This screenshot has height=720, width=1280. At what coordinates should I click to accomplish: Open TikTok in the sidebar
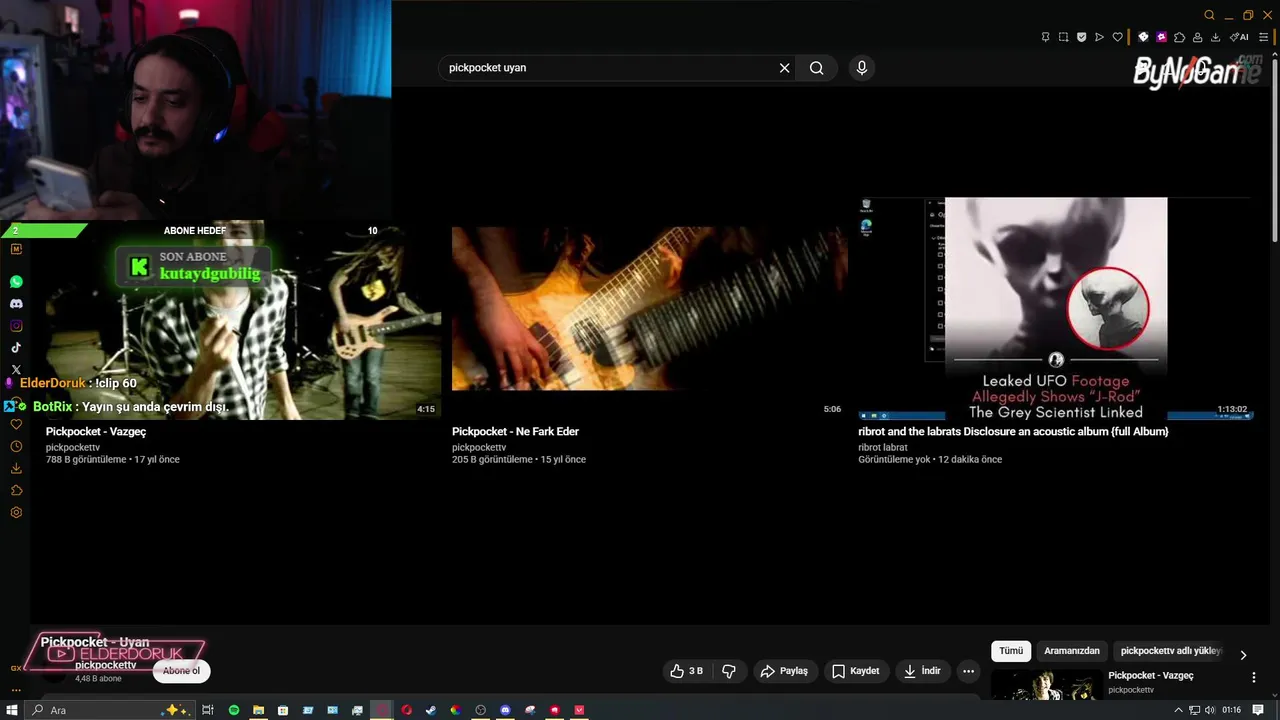click(16, 348)
